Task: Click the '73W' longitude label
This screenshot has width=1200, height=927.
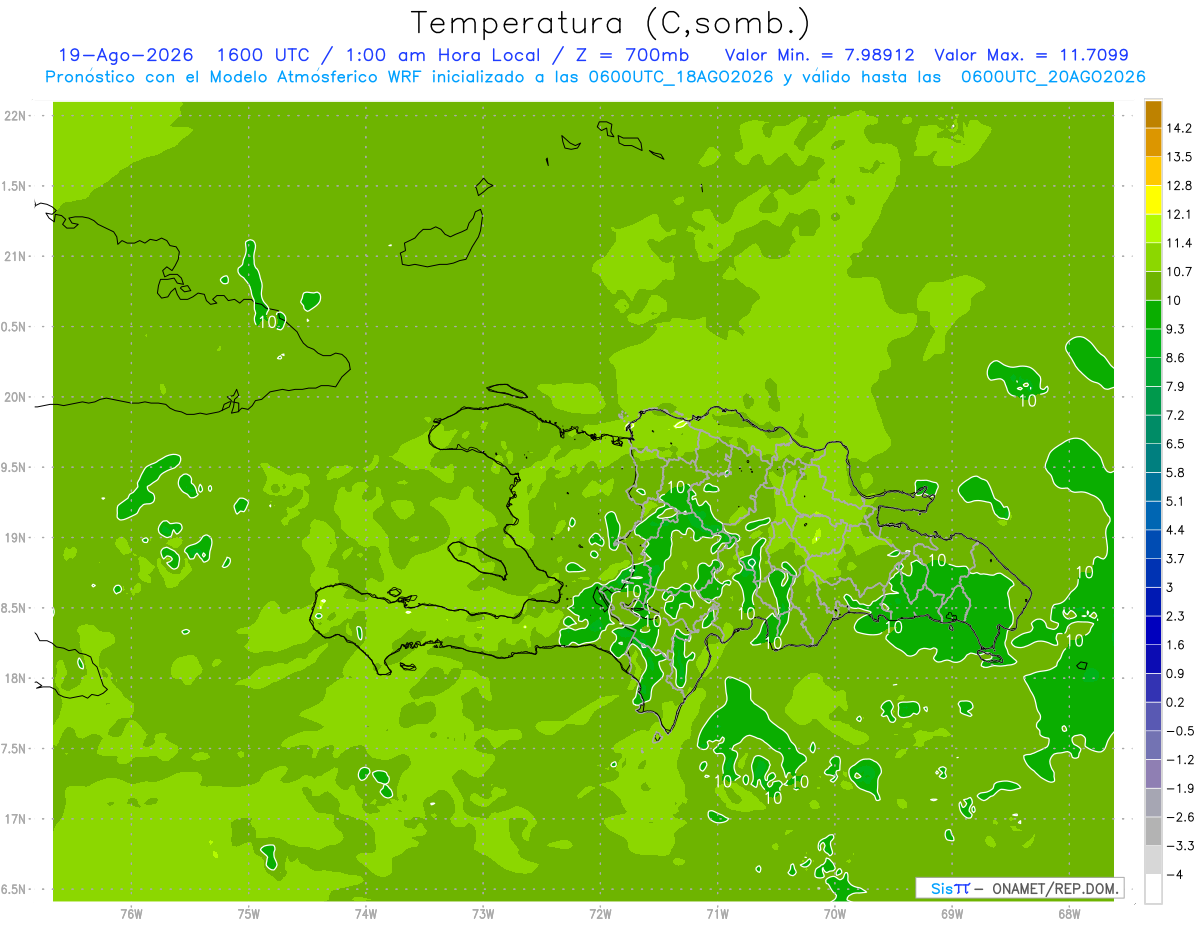Action: coord(483,914)
